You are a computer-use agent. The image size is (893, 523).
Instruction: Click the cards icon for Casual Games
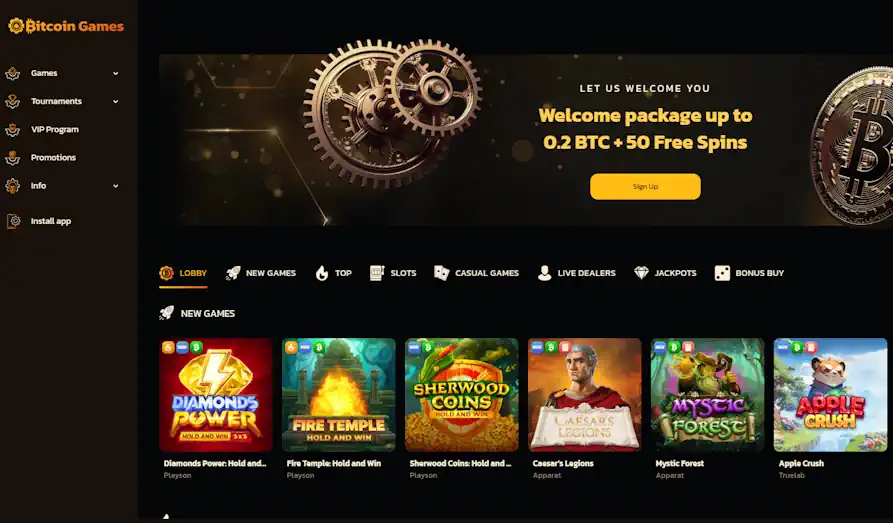(x=441, y=273)
